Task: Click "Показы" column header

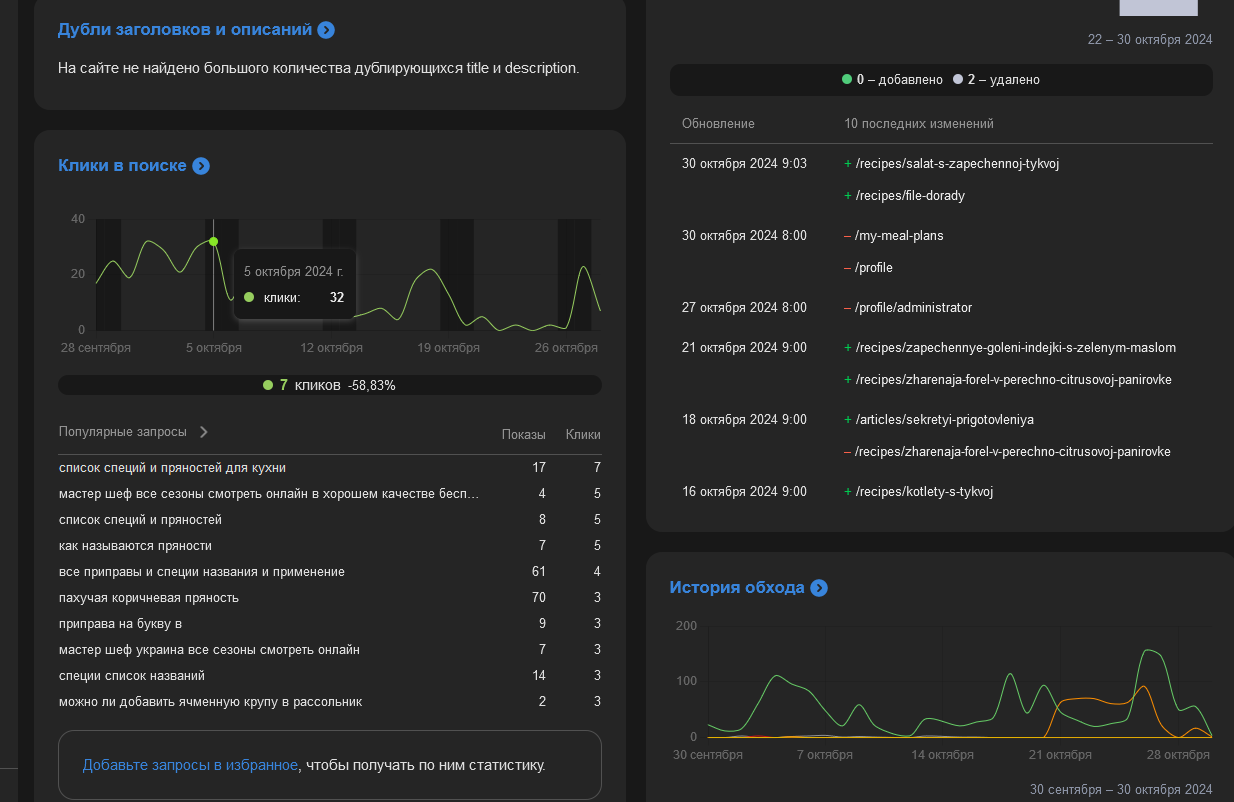Action: [x=523, y=435]
